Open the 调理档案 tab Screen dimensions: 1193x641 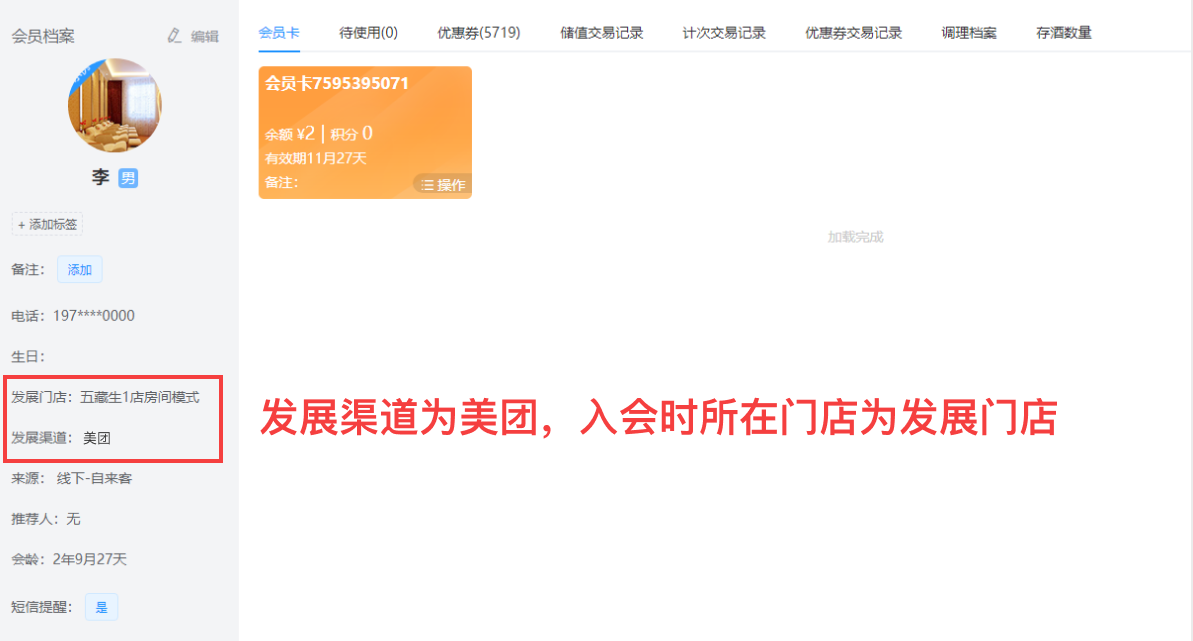click(x=969, y=33)
